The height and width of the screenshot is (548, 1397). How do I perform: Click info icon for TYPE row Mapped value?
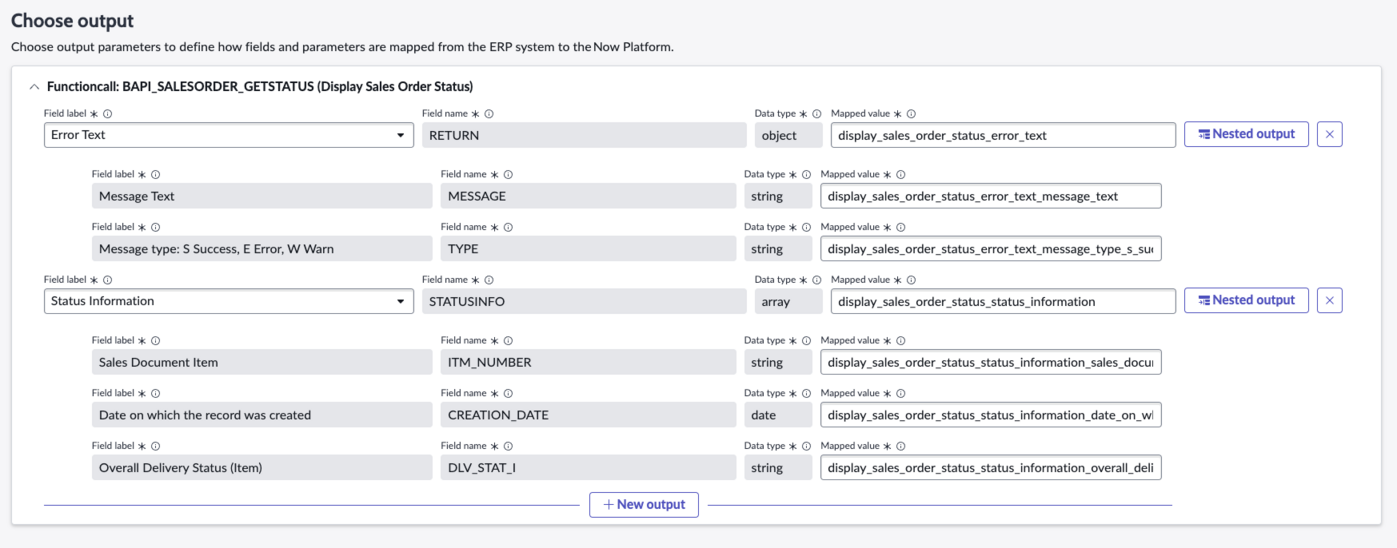900,228
